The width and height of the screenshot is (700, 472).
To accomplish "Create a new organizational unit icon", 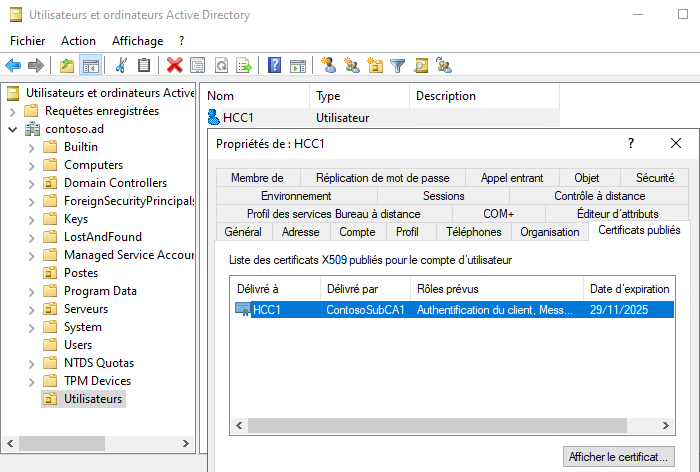I will [x=375, y=66].
